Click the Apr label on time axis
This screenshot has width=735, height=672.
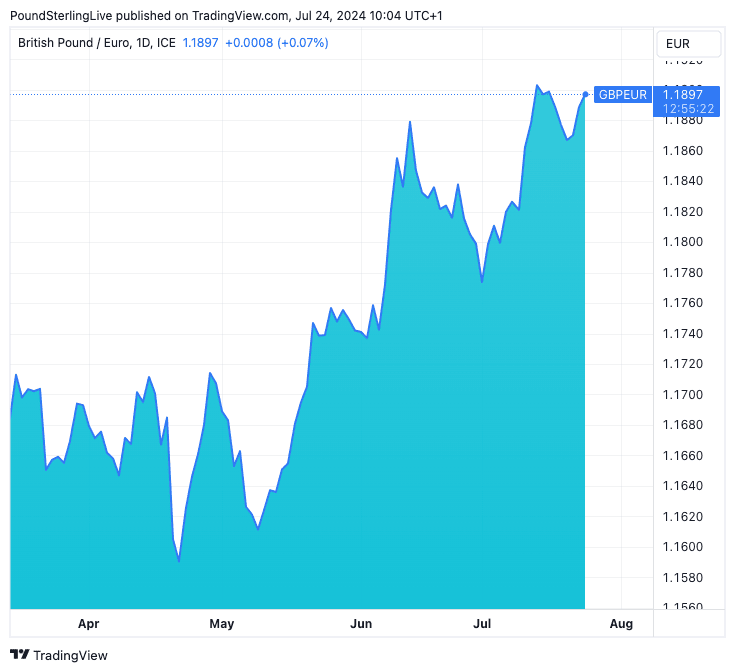coord(89,624)
